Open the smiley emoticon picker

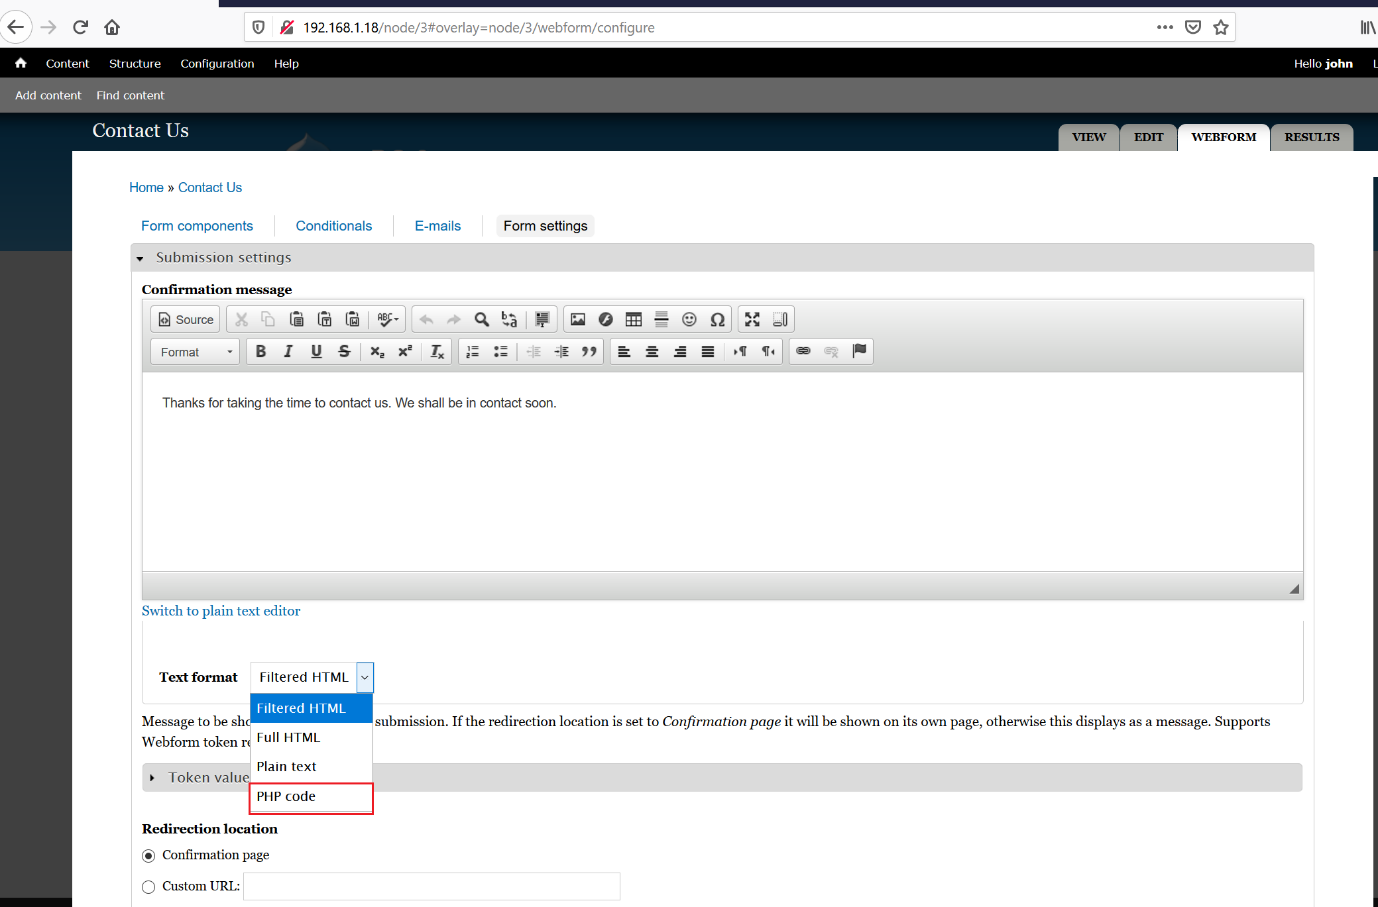pyautogui.click(x=689, y=320)
